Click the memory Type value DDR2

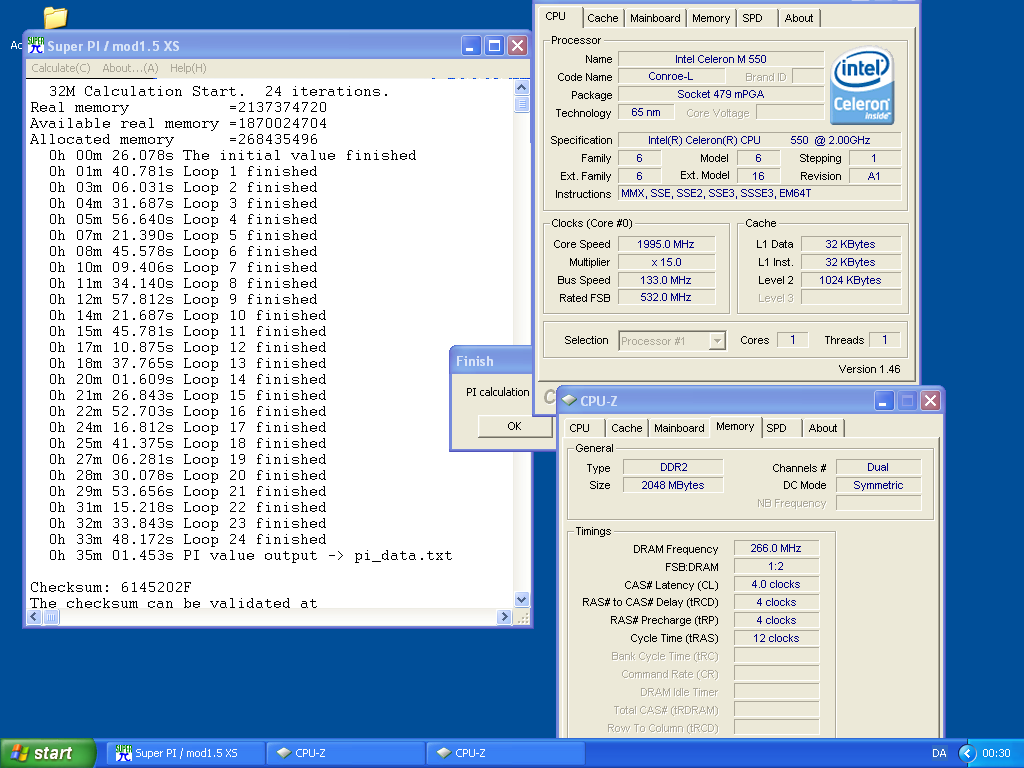673,468
